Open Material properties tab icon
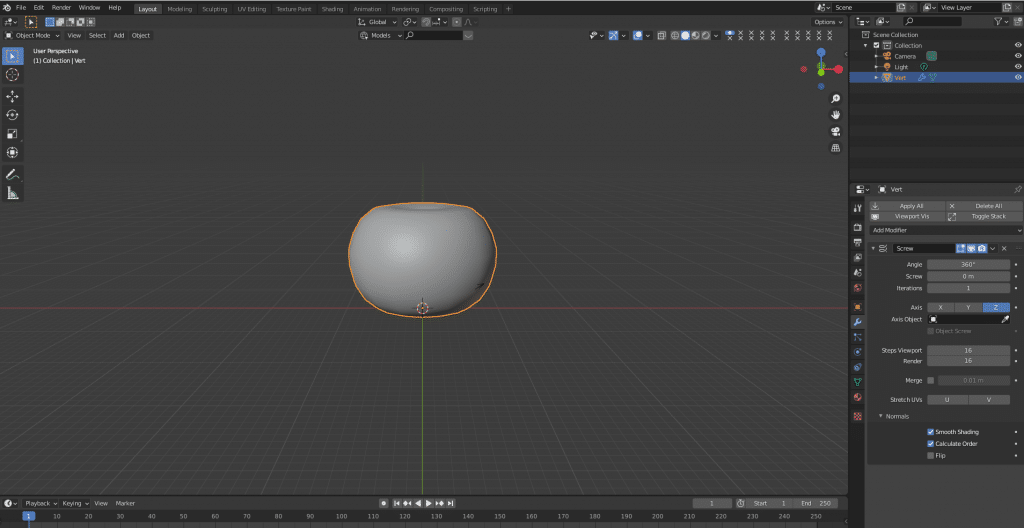The height and width of the screenshot is (528, 1024). 857,397
